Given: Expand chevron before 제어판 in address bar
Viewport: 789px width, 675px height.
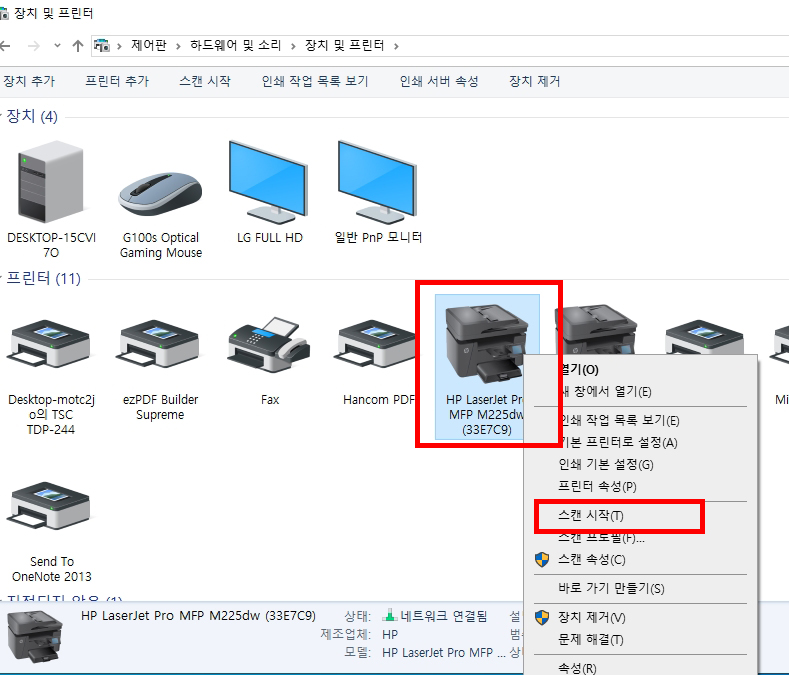Looking at the screenshot, I should point(119,46).
